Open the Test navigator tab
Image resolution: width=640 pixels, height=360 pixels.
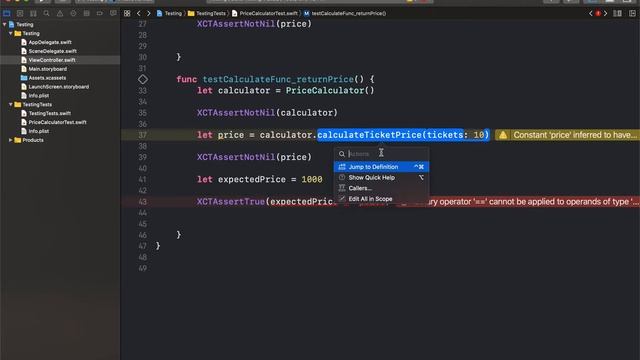[73, 13]
